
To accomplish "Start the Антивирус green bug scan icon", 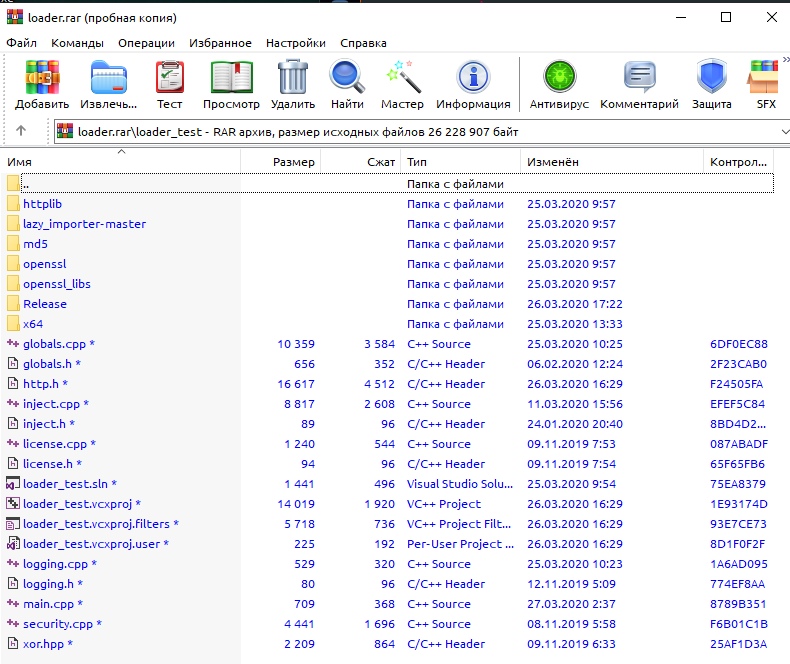I will [559, 77].
